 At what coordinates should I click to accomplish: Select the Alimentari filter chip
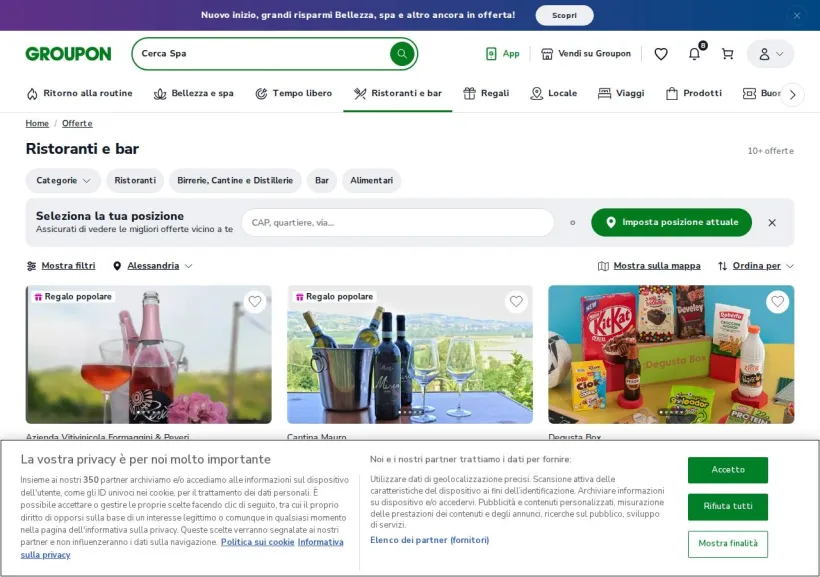(x=371, y=180)
